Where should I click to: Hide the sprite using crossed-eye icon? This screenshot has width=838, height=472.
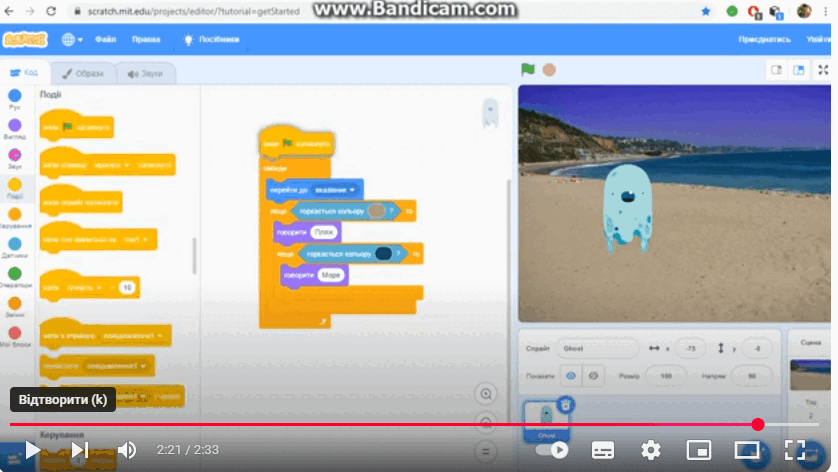pyautogui.click(x=593, y=376)
